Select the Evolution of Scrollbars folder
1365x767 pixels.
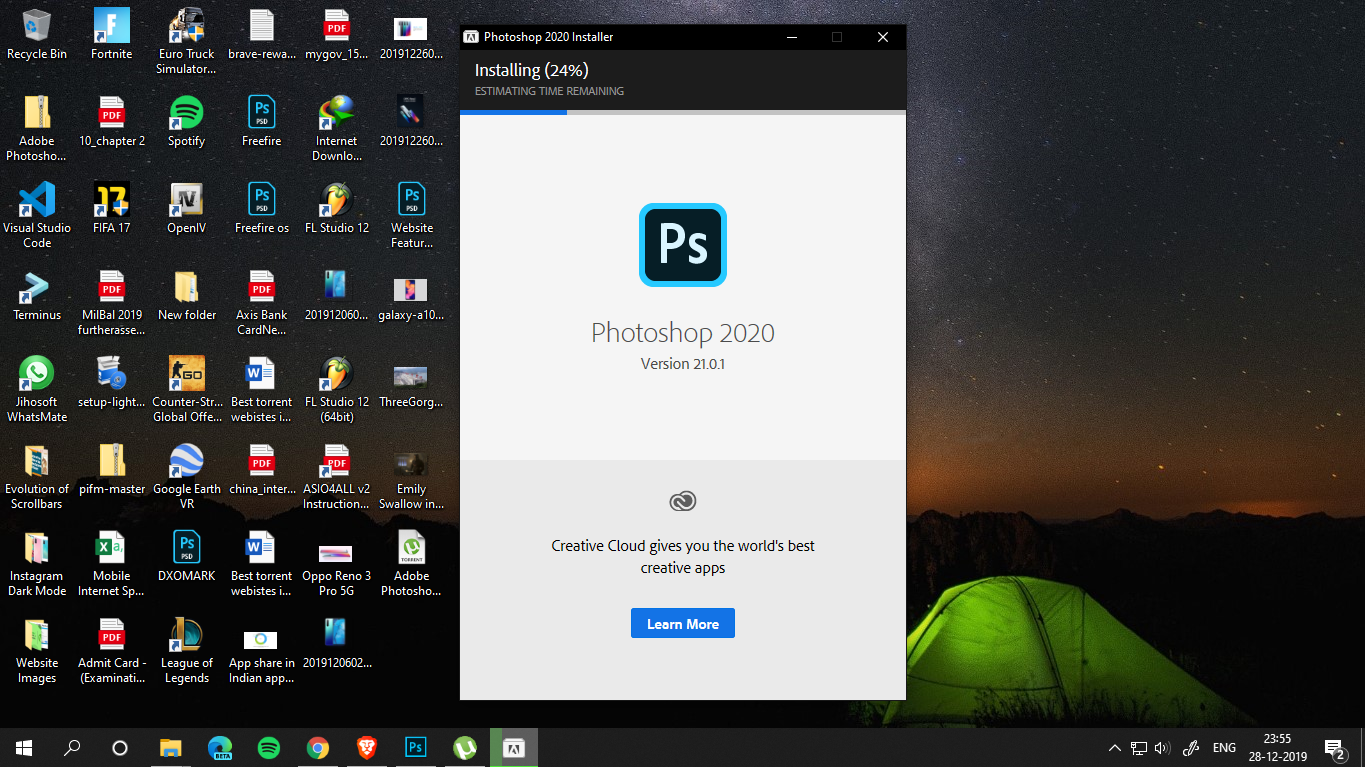tap(37, 477)
